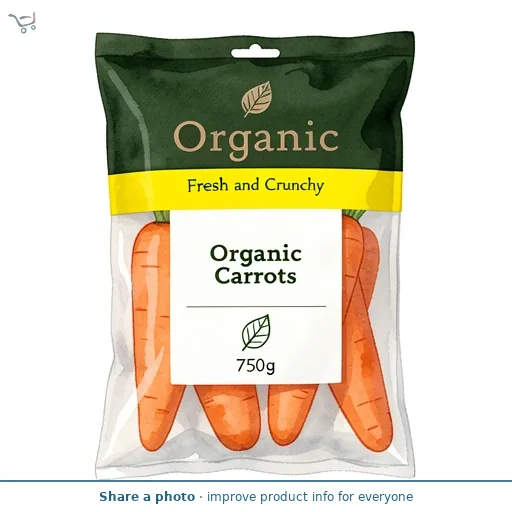The width and height of the screenshot is (512, 512).
Task: Click the third carrot tip below label
Action: (290, 413)
